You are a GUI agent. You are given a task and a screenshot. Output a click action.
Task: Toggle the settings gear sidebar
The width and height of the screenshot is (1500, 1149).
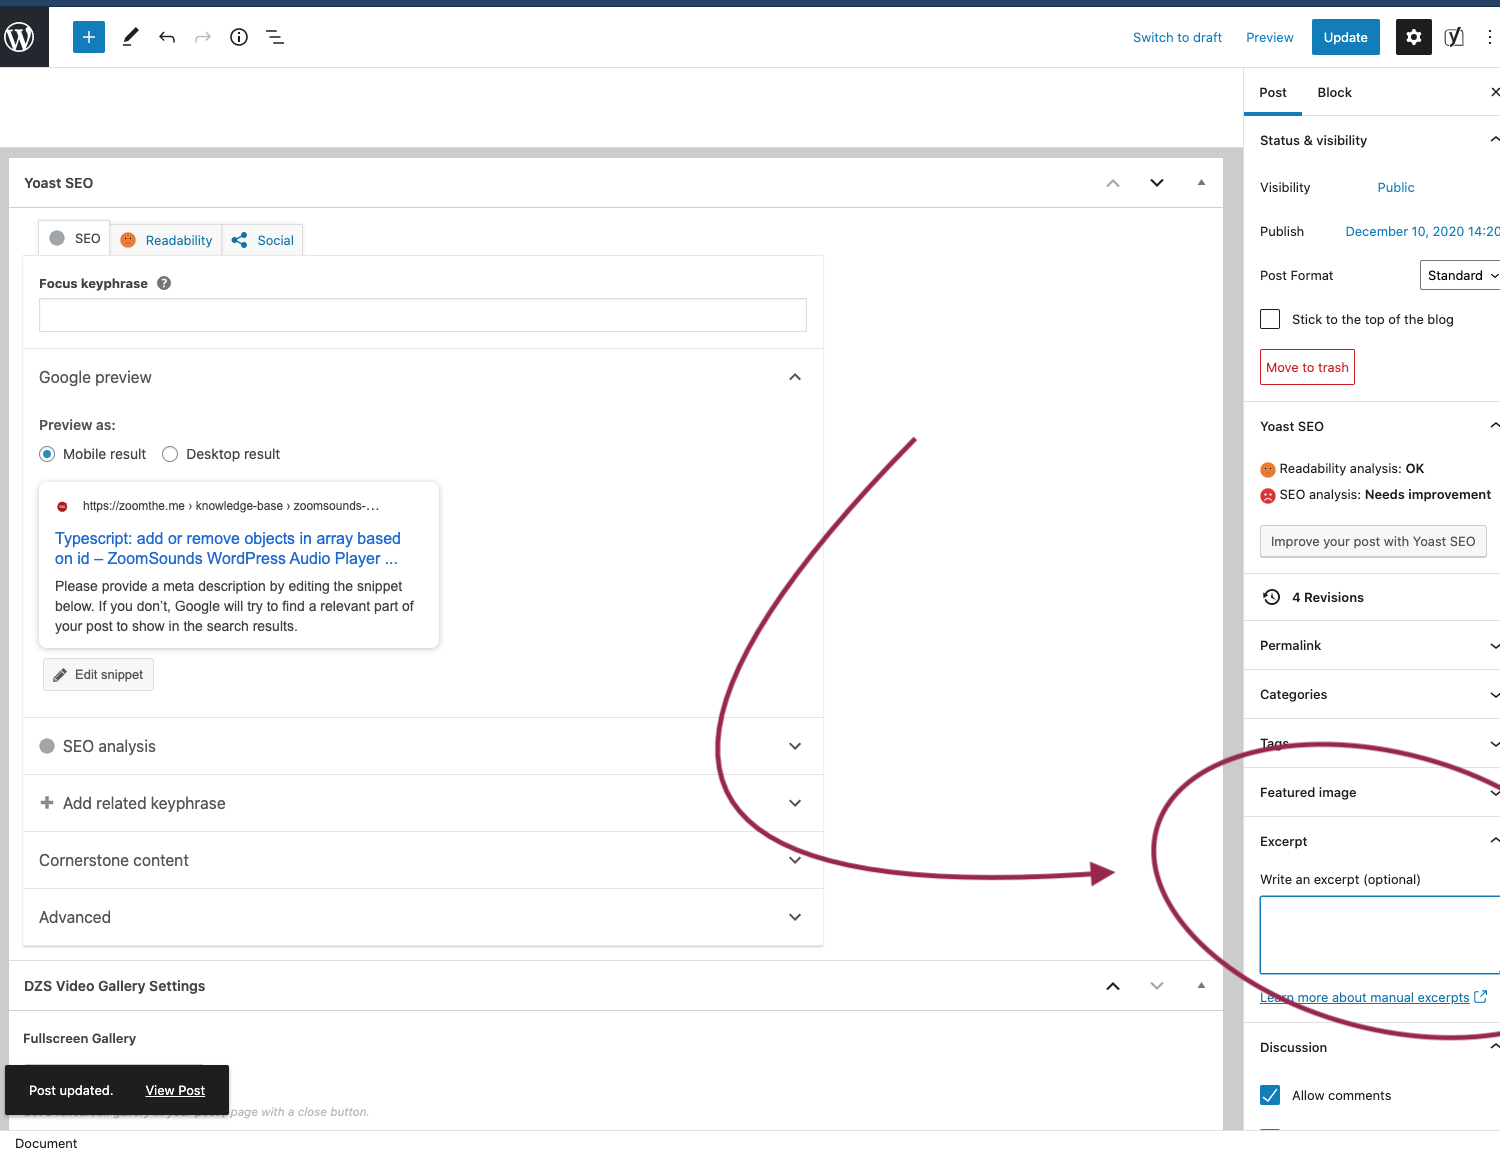tap(1414, 37)
